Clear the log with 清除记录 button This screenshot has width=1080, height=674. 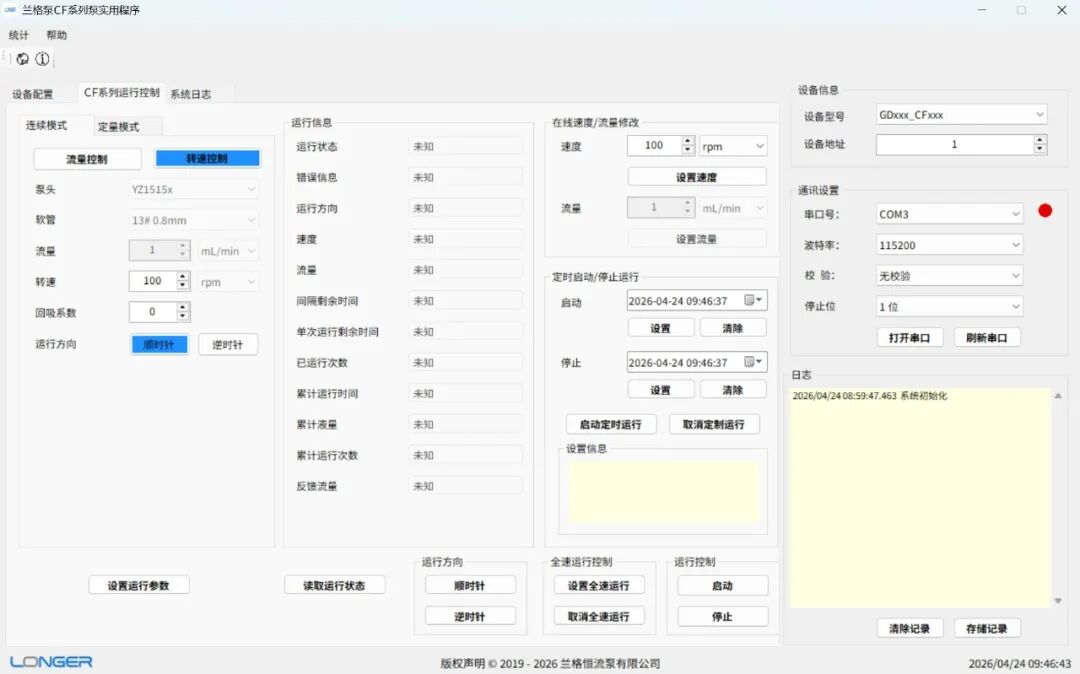[x=909, y=628]
